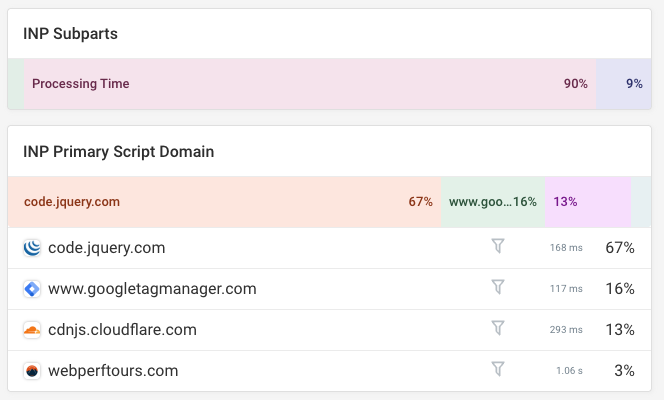
Task: Click the Cloudflare favicon icon
Action: pyautogui.click(x=32, y=330)
